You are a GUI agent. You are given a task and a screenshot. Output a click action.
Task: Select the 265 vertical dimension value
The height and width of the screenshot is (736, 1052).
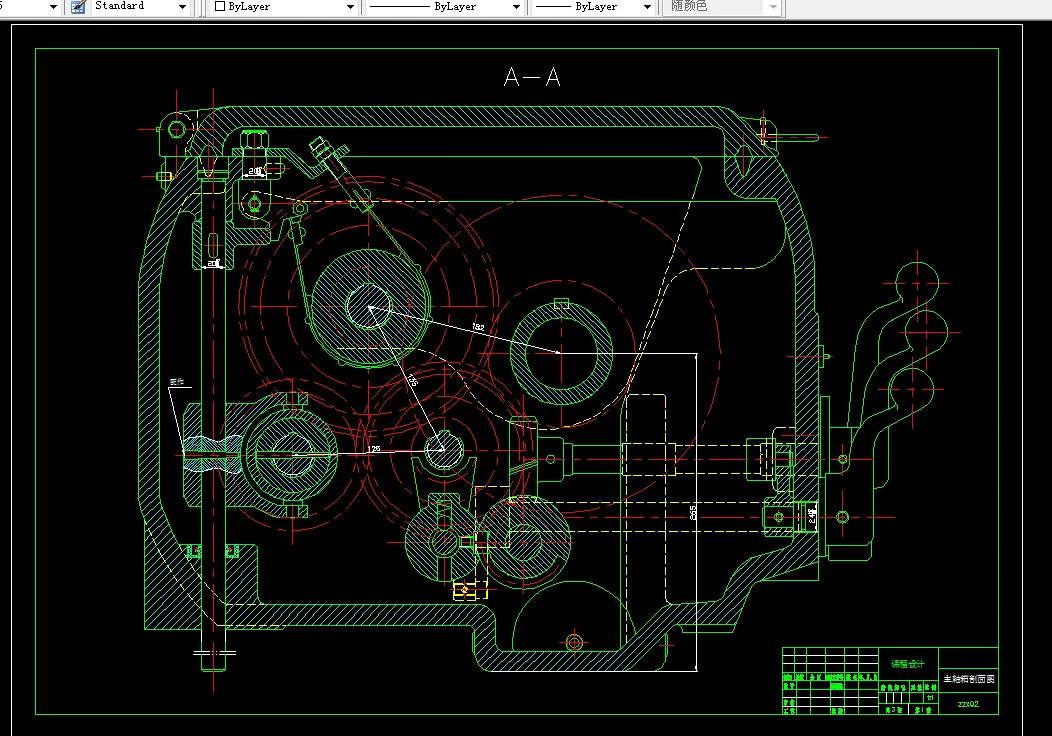[x=693, y=513]
